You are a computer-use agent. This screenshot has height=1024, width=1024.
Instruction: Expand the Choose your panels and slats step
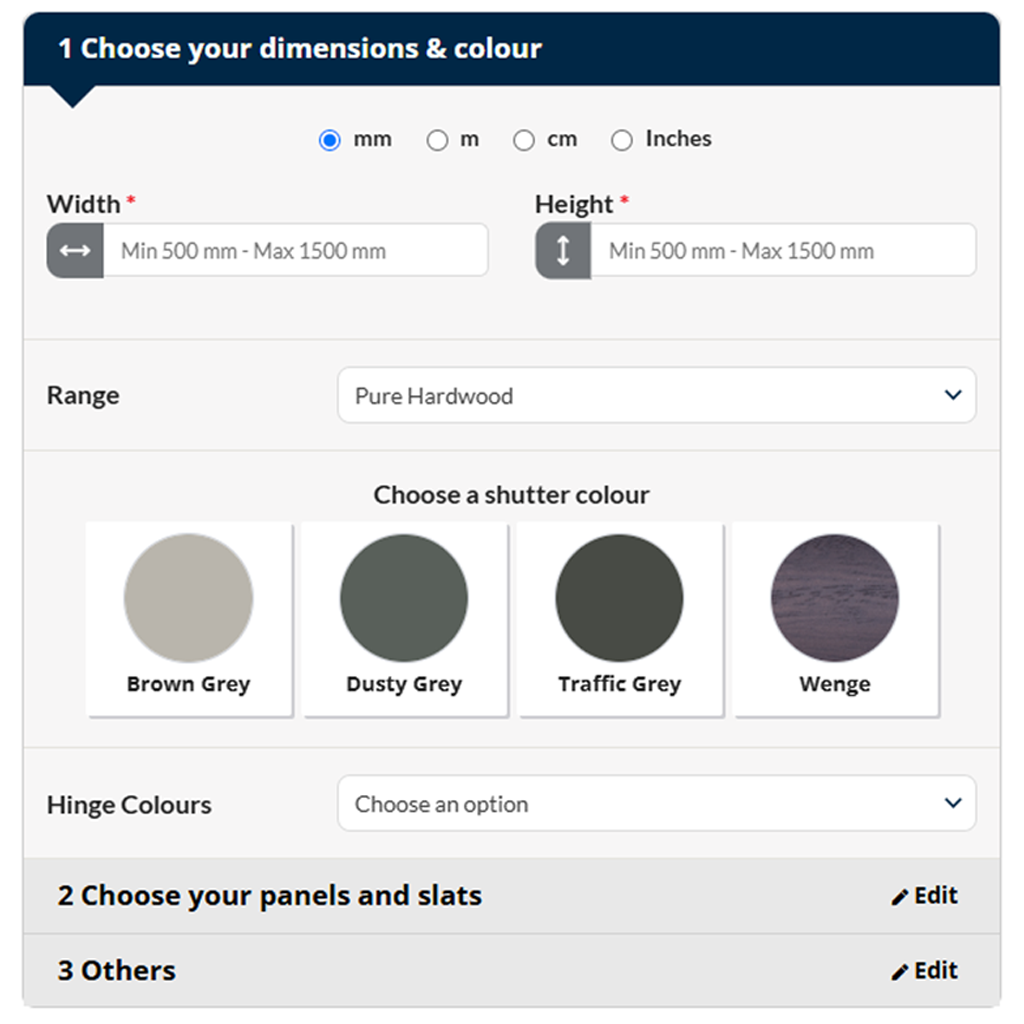(270, 896)
